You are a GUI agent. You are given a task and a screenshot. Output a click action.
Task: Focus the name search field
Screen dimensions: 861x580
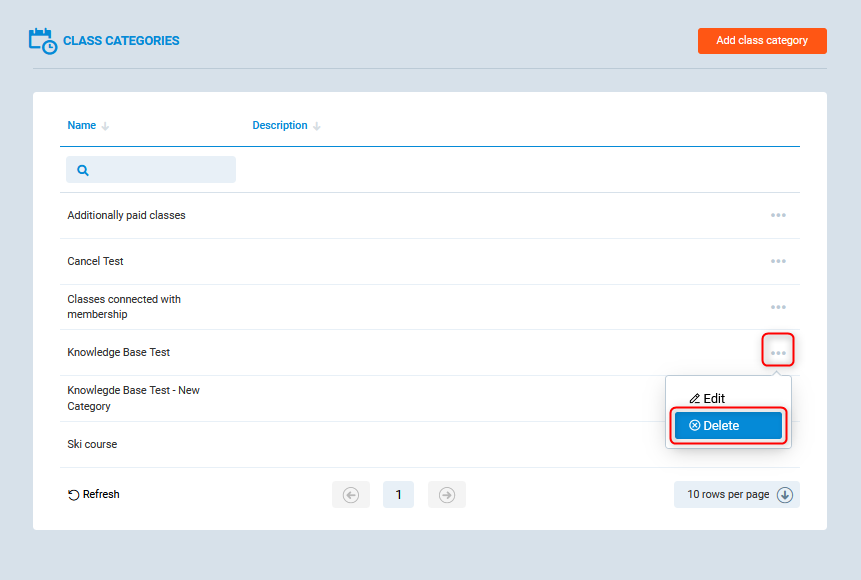pos(160,170)
